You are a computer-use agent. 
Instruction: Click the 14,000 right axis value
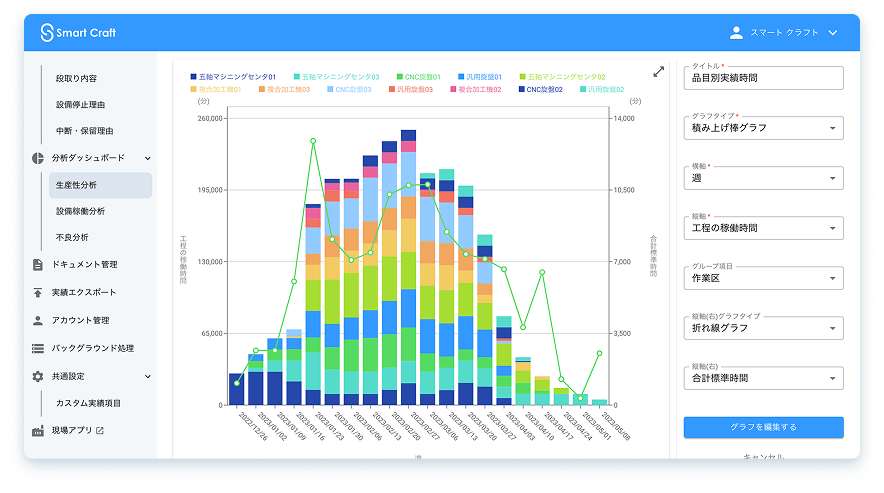coord(624,118)
